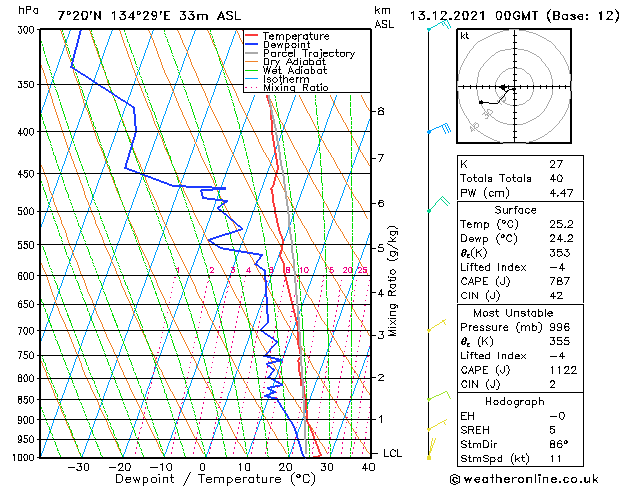This screenshot has height=486, width=629.
Task: Click the yellow wind barb at 700 hPa
Action: coord(436,325)
